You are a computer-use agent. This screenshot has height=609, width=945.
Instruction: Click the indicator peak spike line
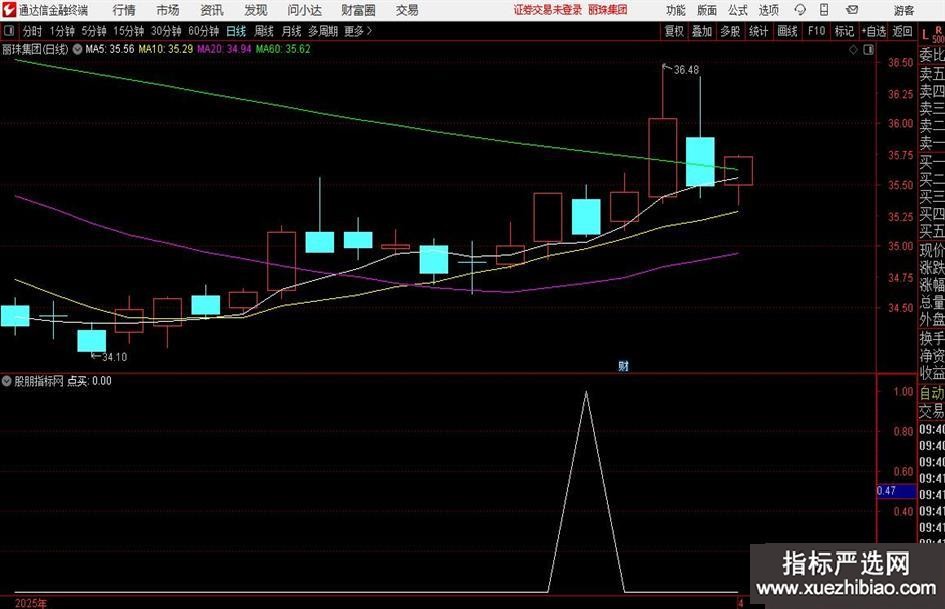click(x=586, y=491)
